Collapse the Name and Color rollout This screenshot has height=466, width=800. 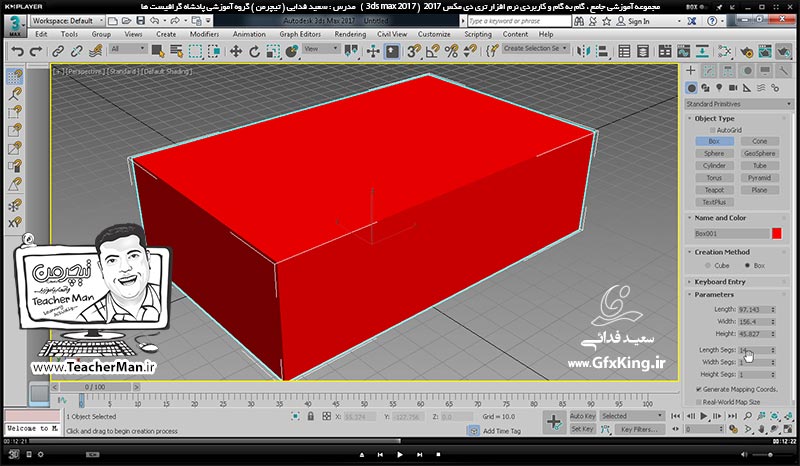point(720,218)
